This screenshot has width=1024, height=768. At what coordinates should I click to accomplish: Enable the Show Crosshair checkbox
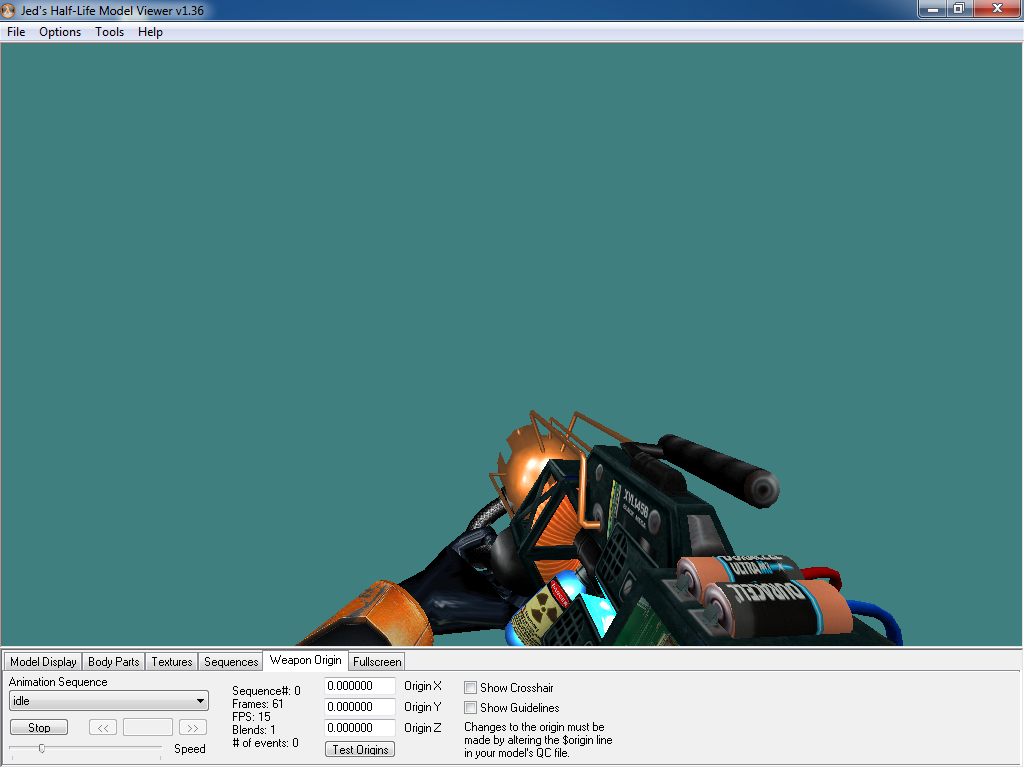470,688
